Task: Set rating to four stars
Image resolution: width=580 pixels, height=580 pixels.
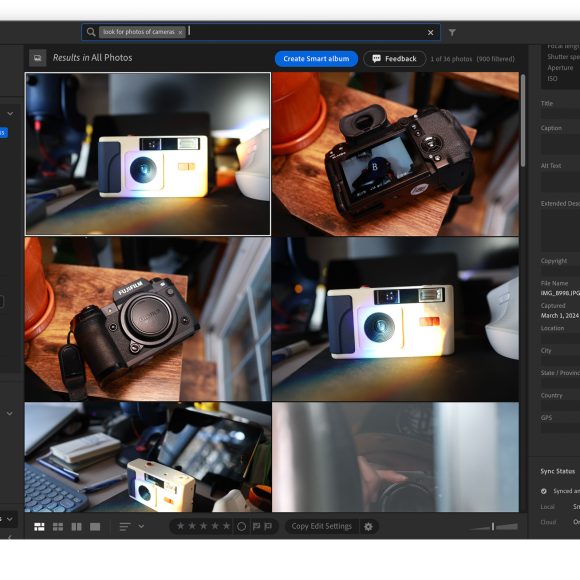Action: pos(215,526)
